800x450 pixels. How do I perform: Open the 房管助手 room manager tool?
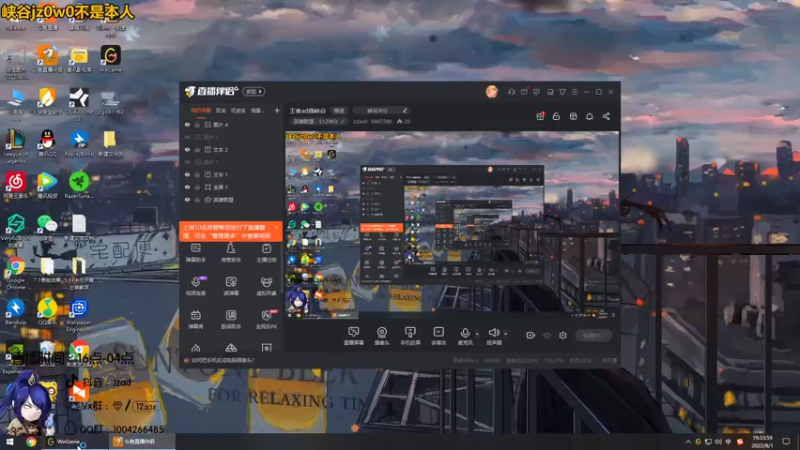(x=231, y=253)
